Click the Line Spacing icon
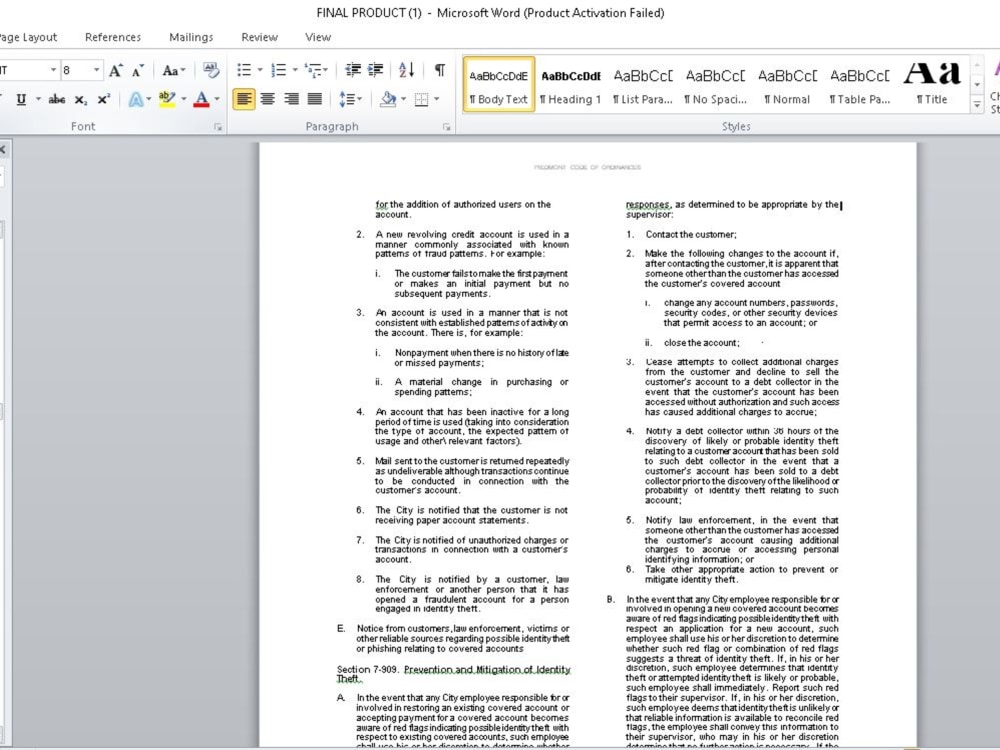 pyautogui.click(x=346, y=99)
